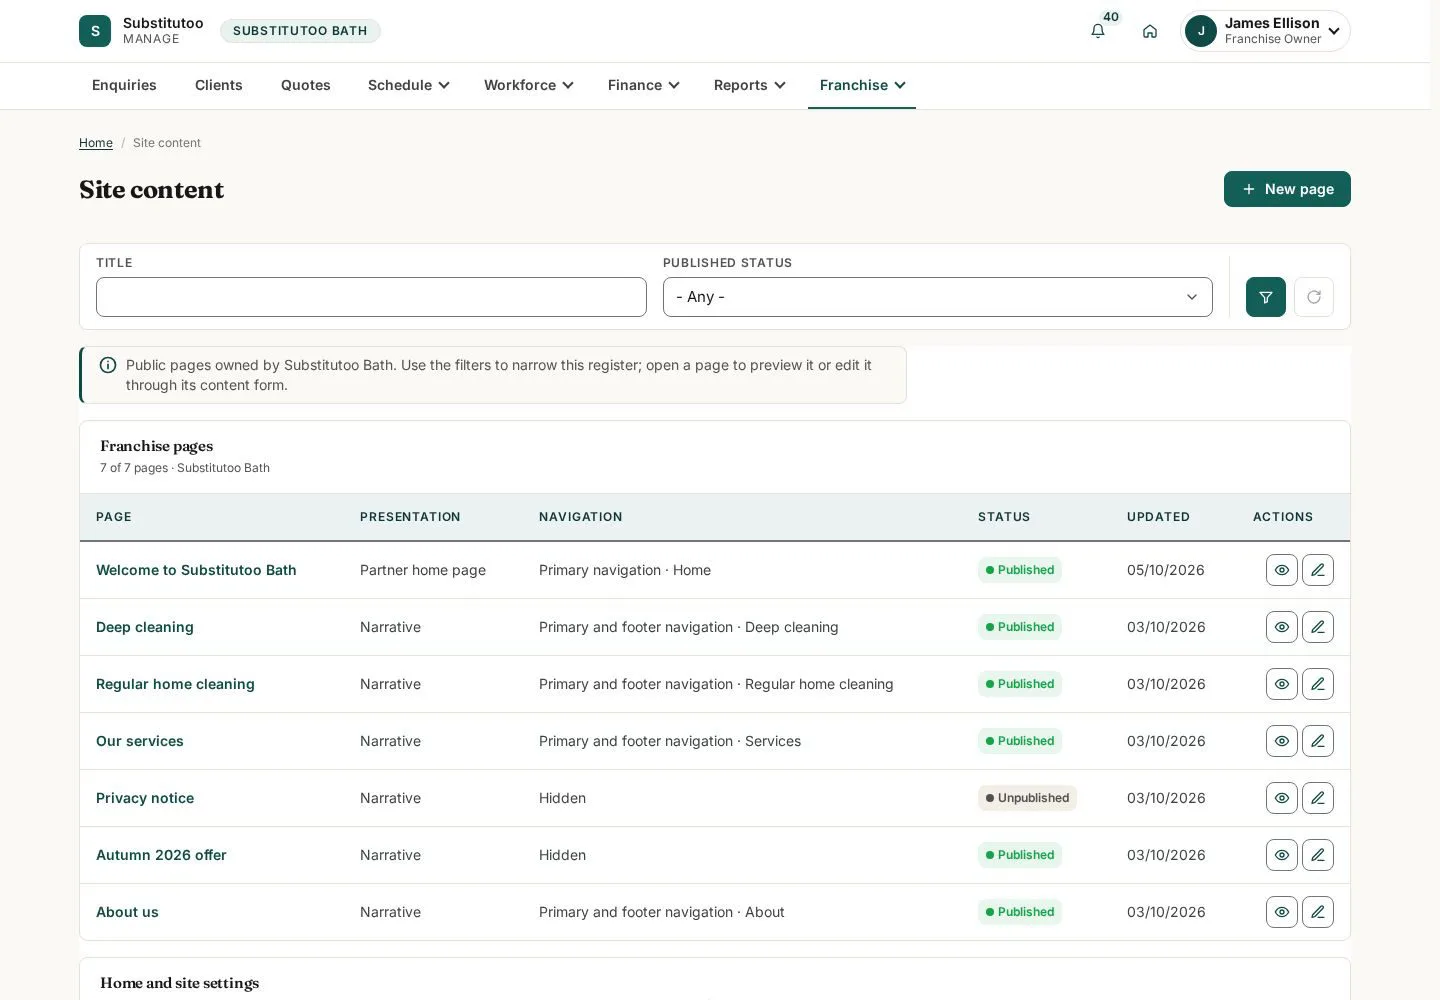This screenshot has height=1000, width=1440.
Task: Open the Privacy notice page link
Action: point(145,798)
